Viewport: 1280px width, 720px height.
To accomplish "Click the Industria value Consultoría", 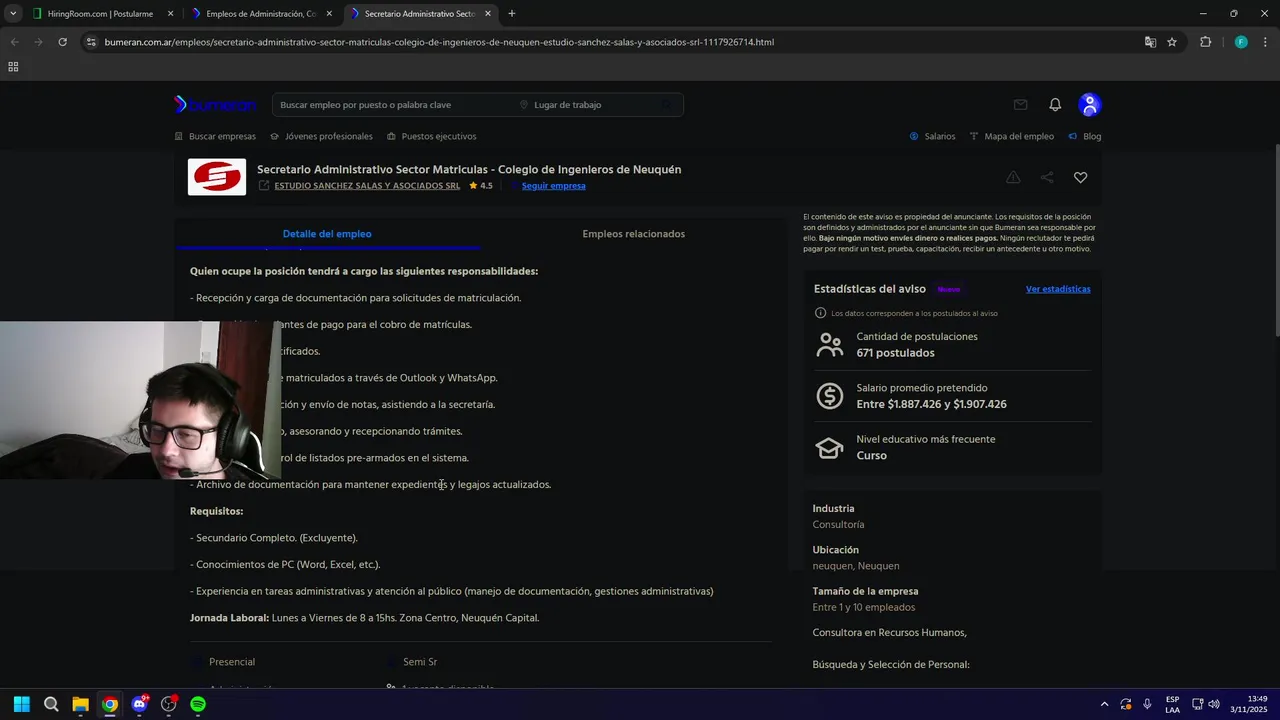I will (838, 525).
